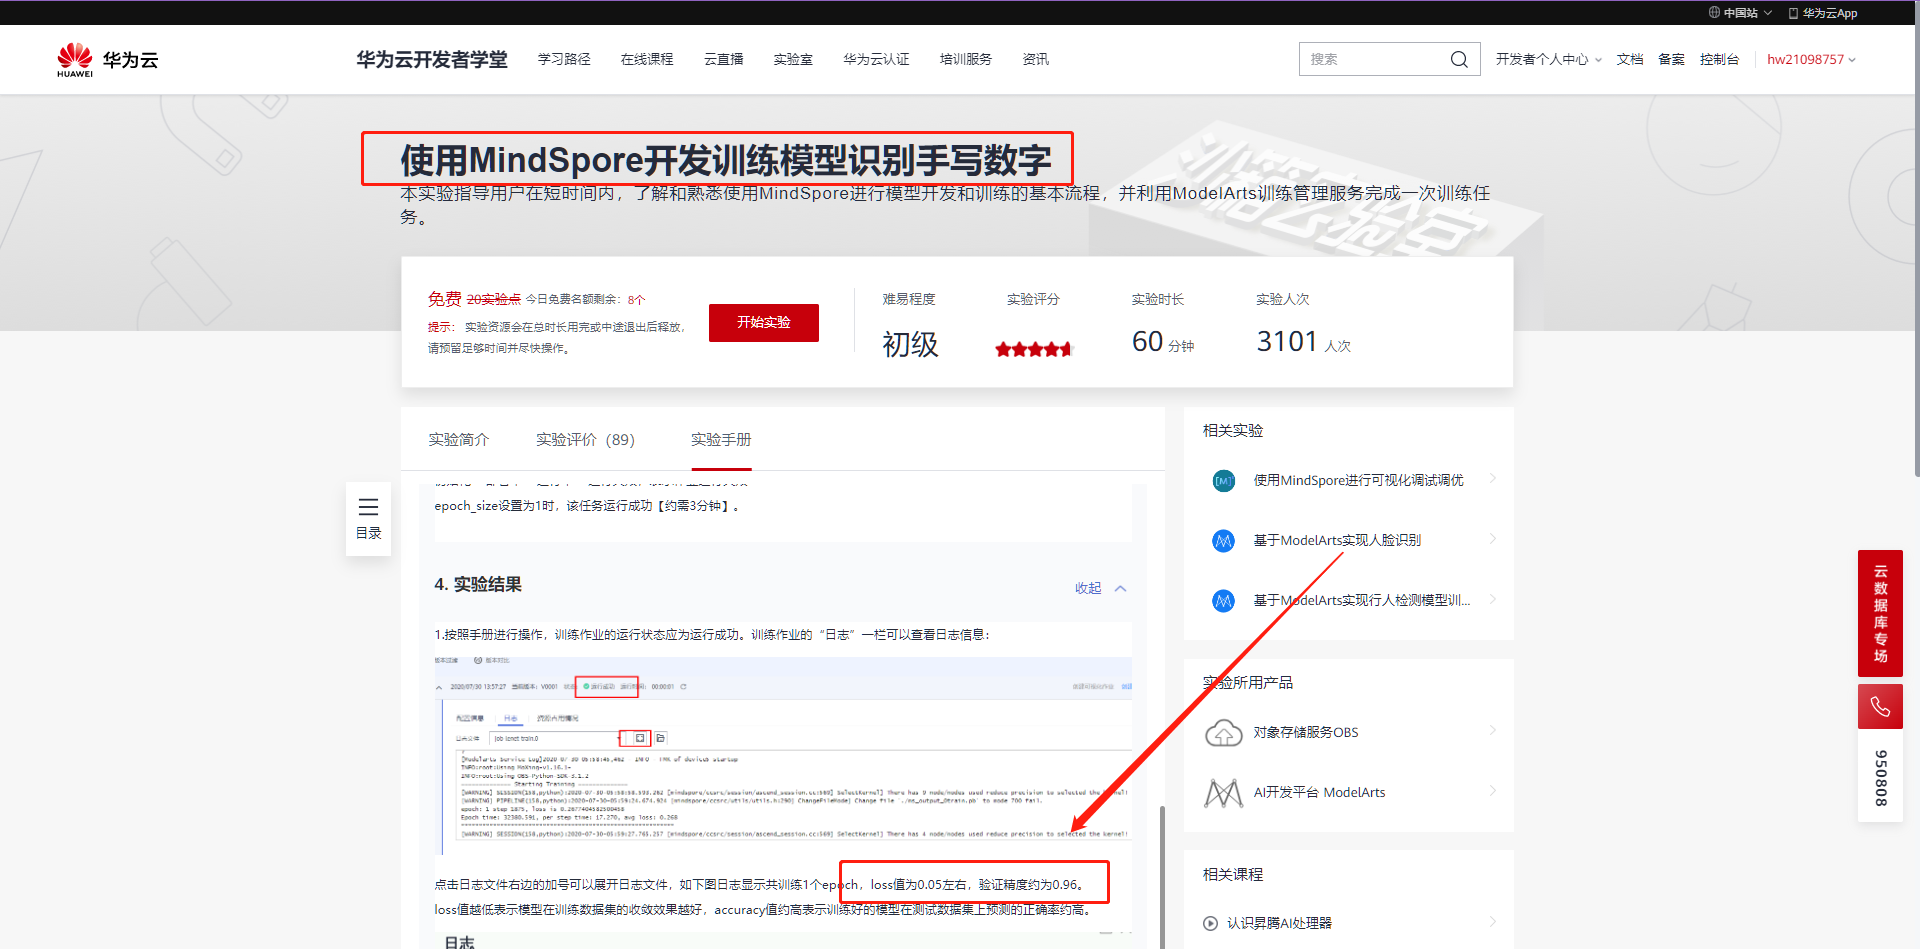Click the MindSpore related experiment icon
Image resolution: width=1920 pixels, height=949 pixels.
(x=1223, y=481)
